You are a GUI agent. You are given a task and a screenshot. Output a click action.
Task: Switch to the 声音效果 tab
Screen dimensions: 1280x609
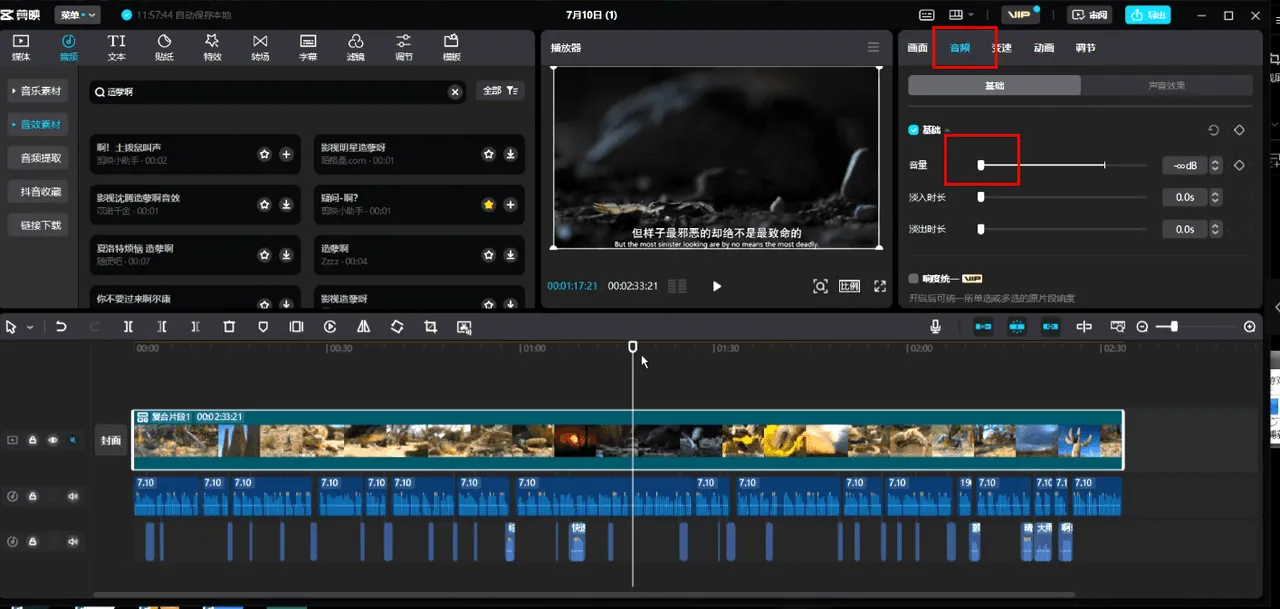click(1167, 86)
